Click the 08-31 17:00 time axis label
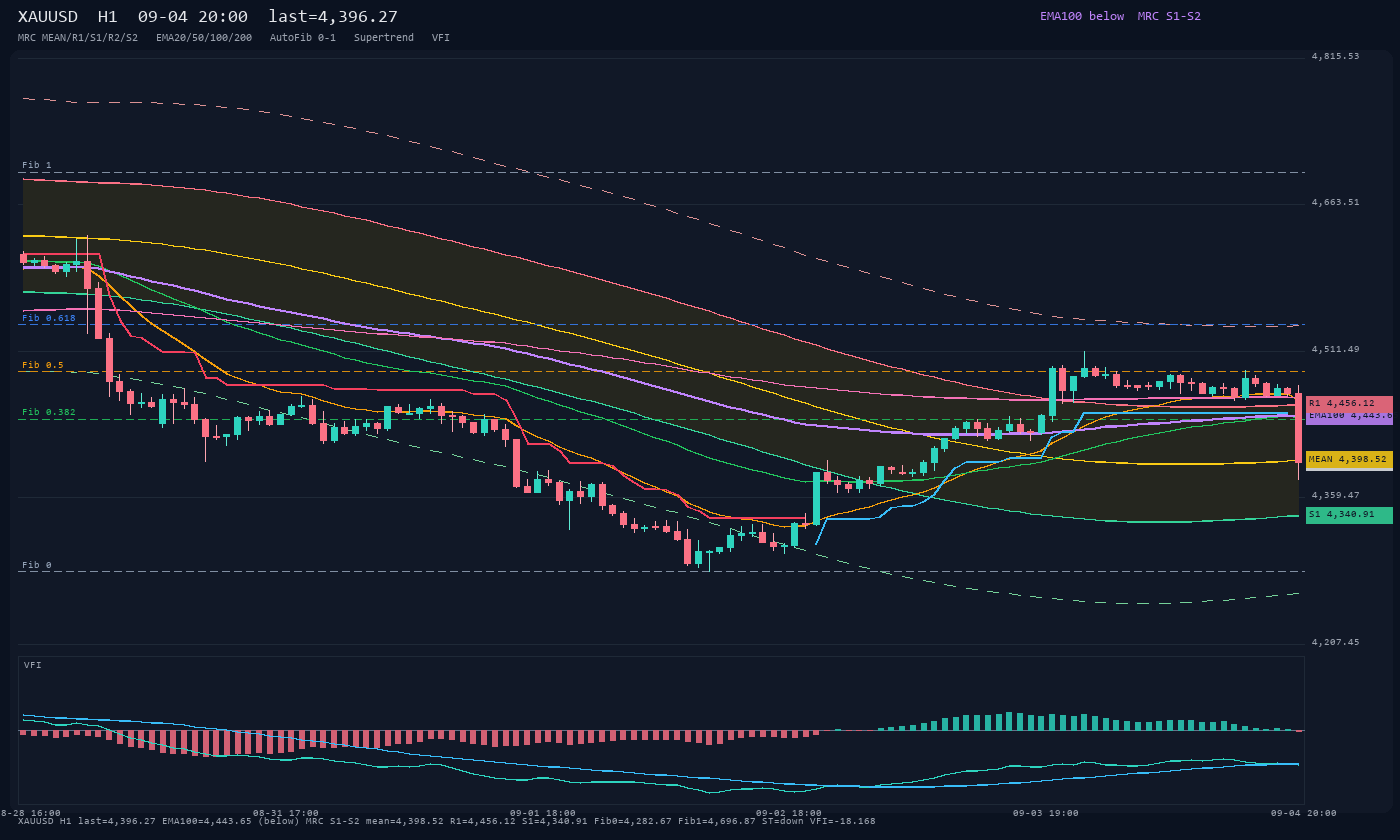 click(x=286, y=813)
